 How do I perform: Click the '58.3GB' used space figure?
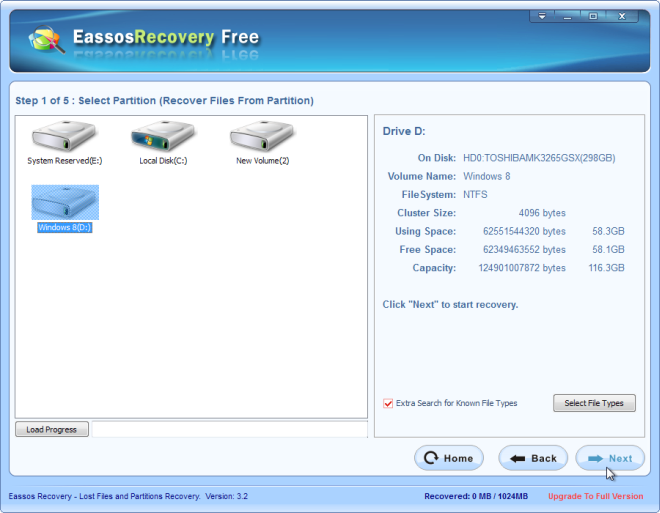[608, 231]
